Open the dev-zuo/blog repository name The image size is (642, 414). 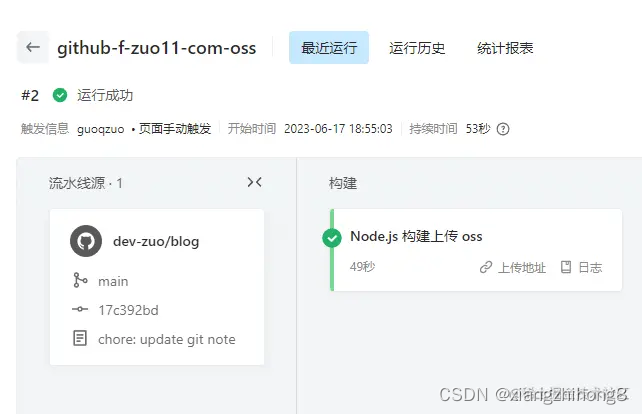click(x=156, y=241)
